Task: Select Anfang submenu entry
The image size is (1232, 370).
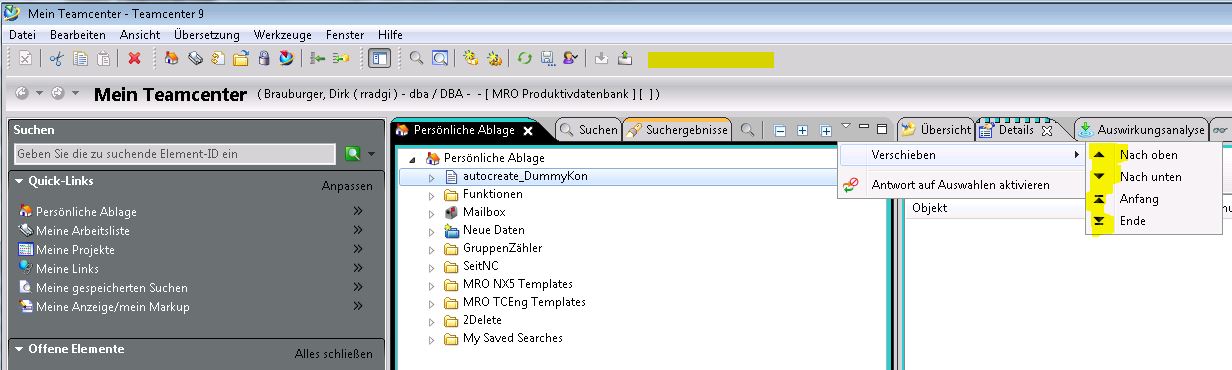Action: pyautogui.click(x=1153, y=199)
